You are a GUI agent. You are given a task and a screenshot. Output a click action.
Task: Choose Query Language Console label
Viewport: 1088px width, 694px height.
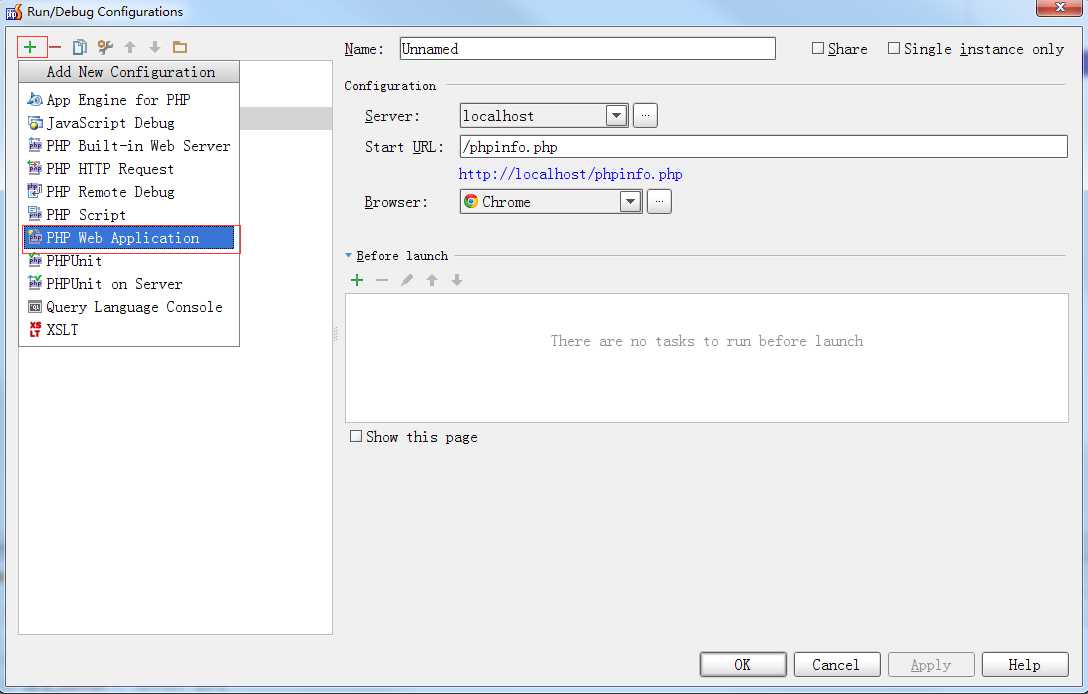click(x=135, y=307)
